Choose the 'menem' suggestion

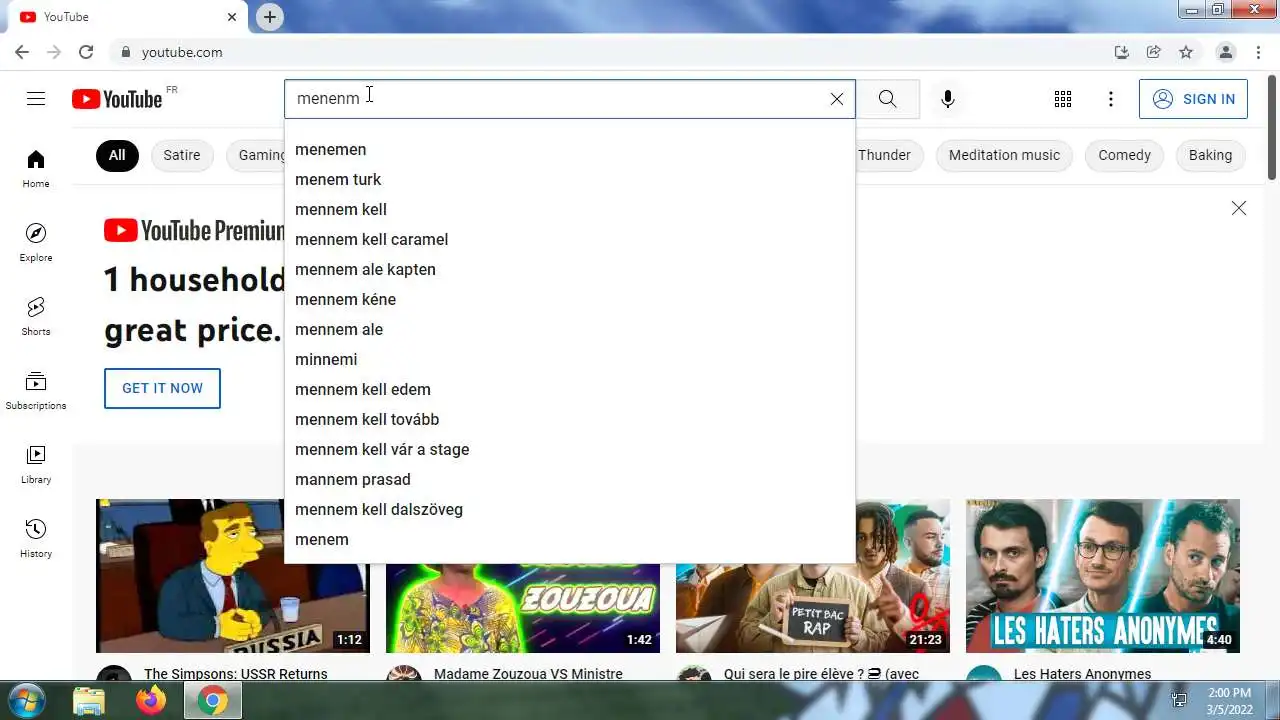point(570,539)
